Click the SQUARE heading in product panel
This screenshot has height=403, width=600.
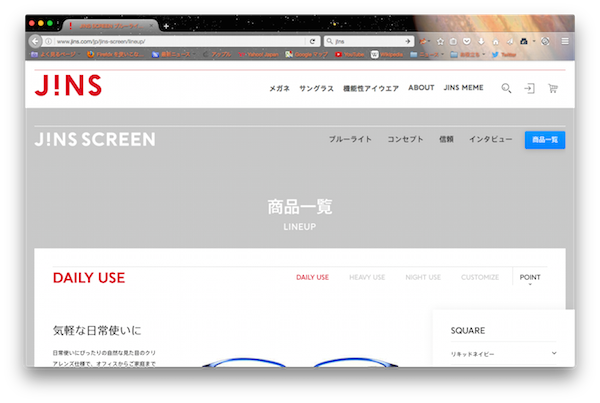[468, 330]
